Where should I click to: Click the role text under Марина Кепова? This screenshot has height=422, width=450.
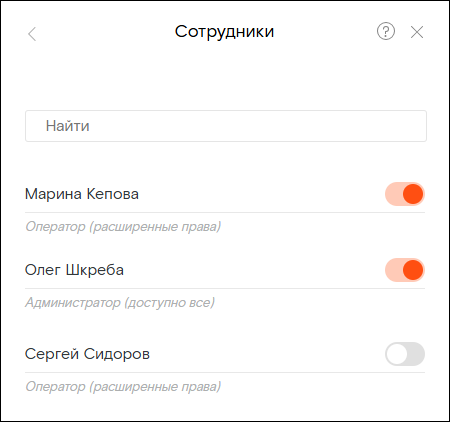[x=123, y=227]
